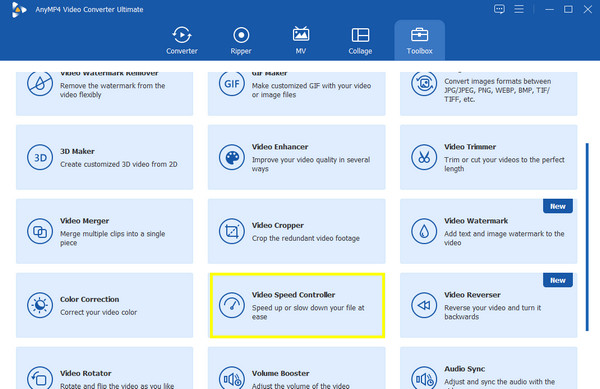This screenshot has height=389, width=600.
Task: Click the Color Correction sun icon
Action: (40, 305)
